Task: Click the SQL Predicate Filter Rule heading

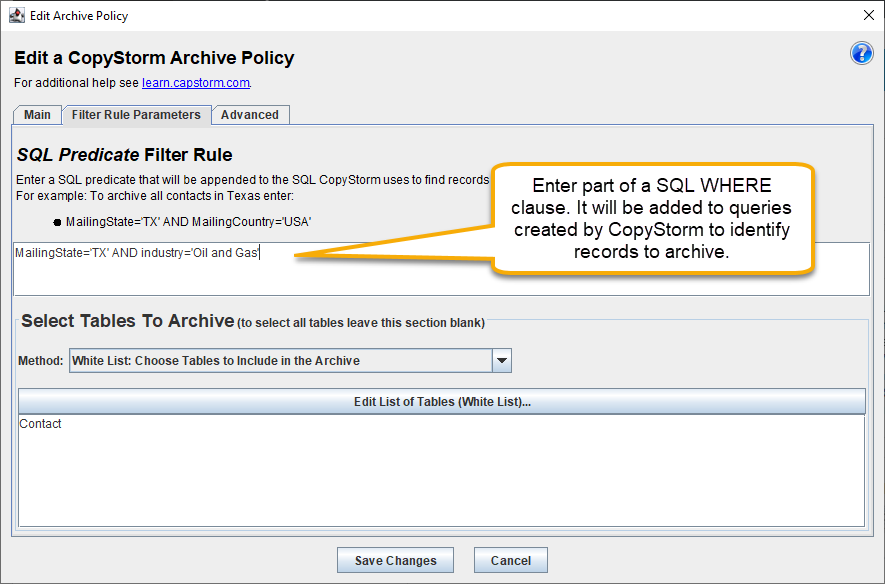Action: pos(124,155)
